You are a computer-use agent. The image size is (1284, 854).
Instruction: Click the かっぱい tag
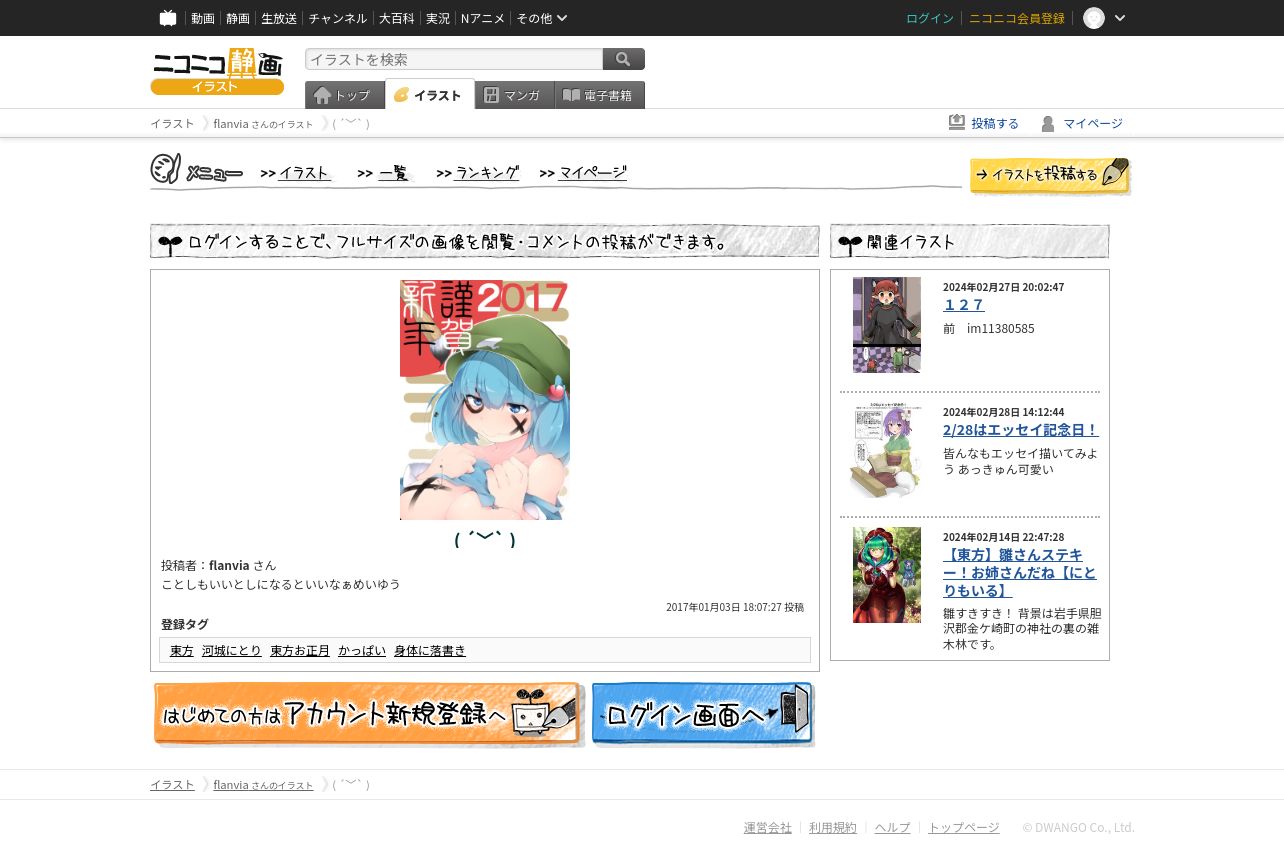click(362, 650)
